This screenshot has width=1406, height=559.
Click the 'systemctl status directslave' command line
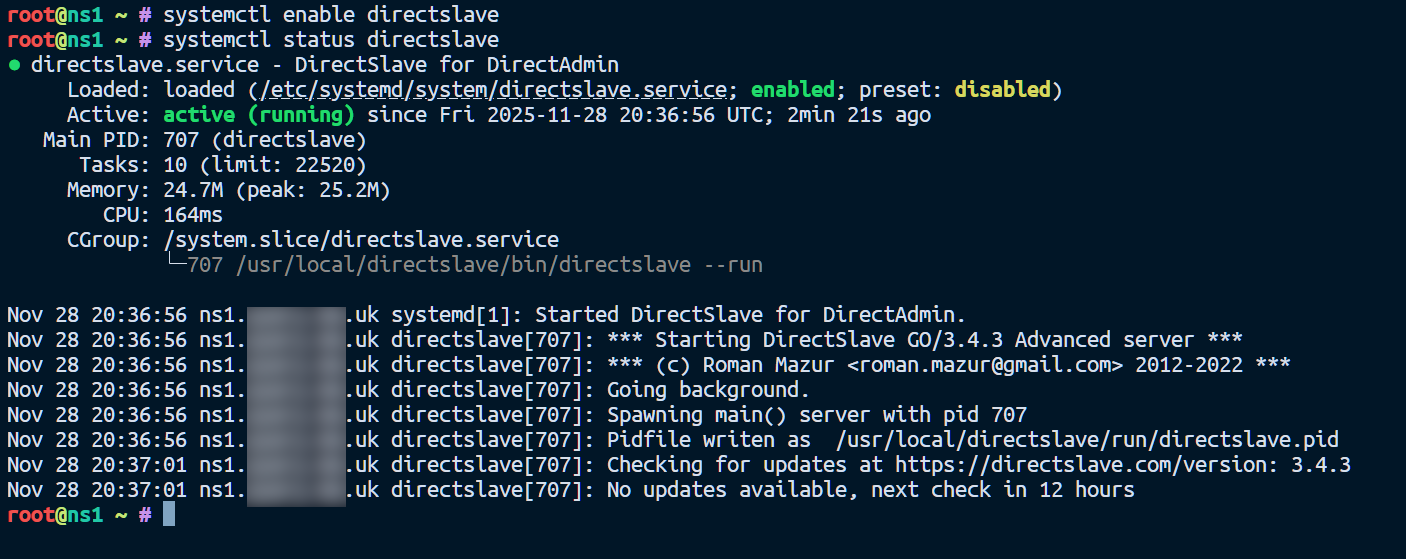pos(330,40)
